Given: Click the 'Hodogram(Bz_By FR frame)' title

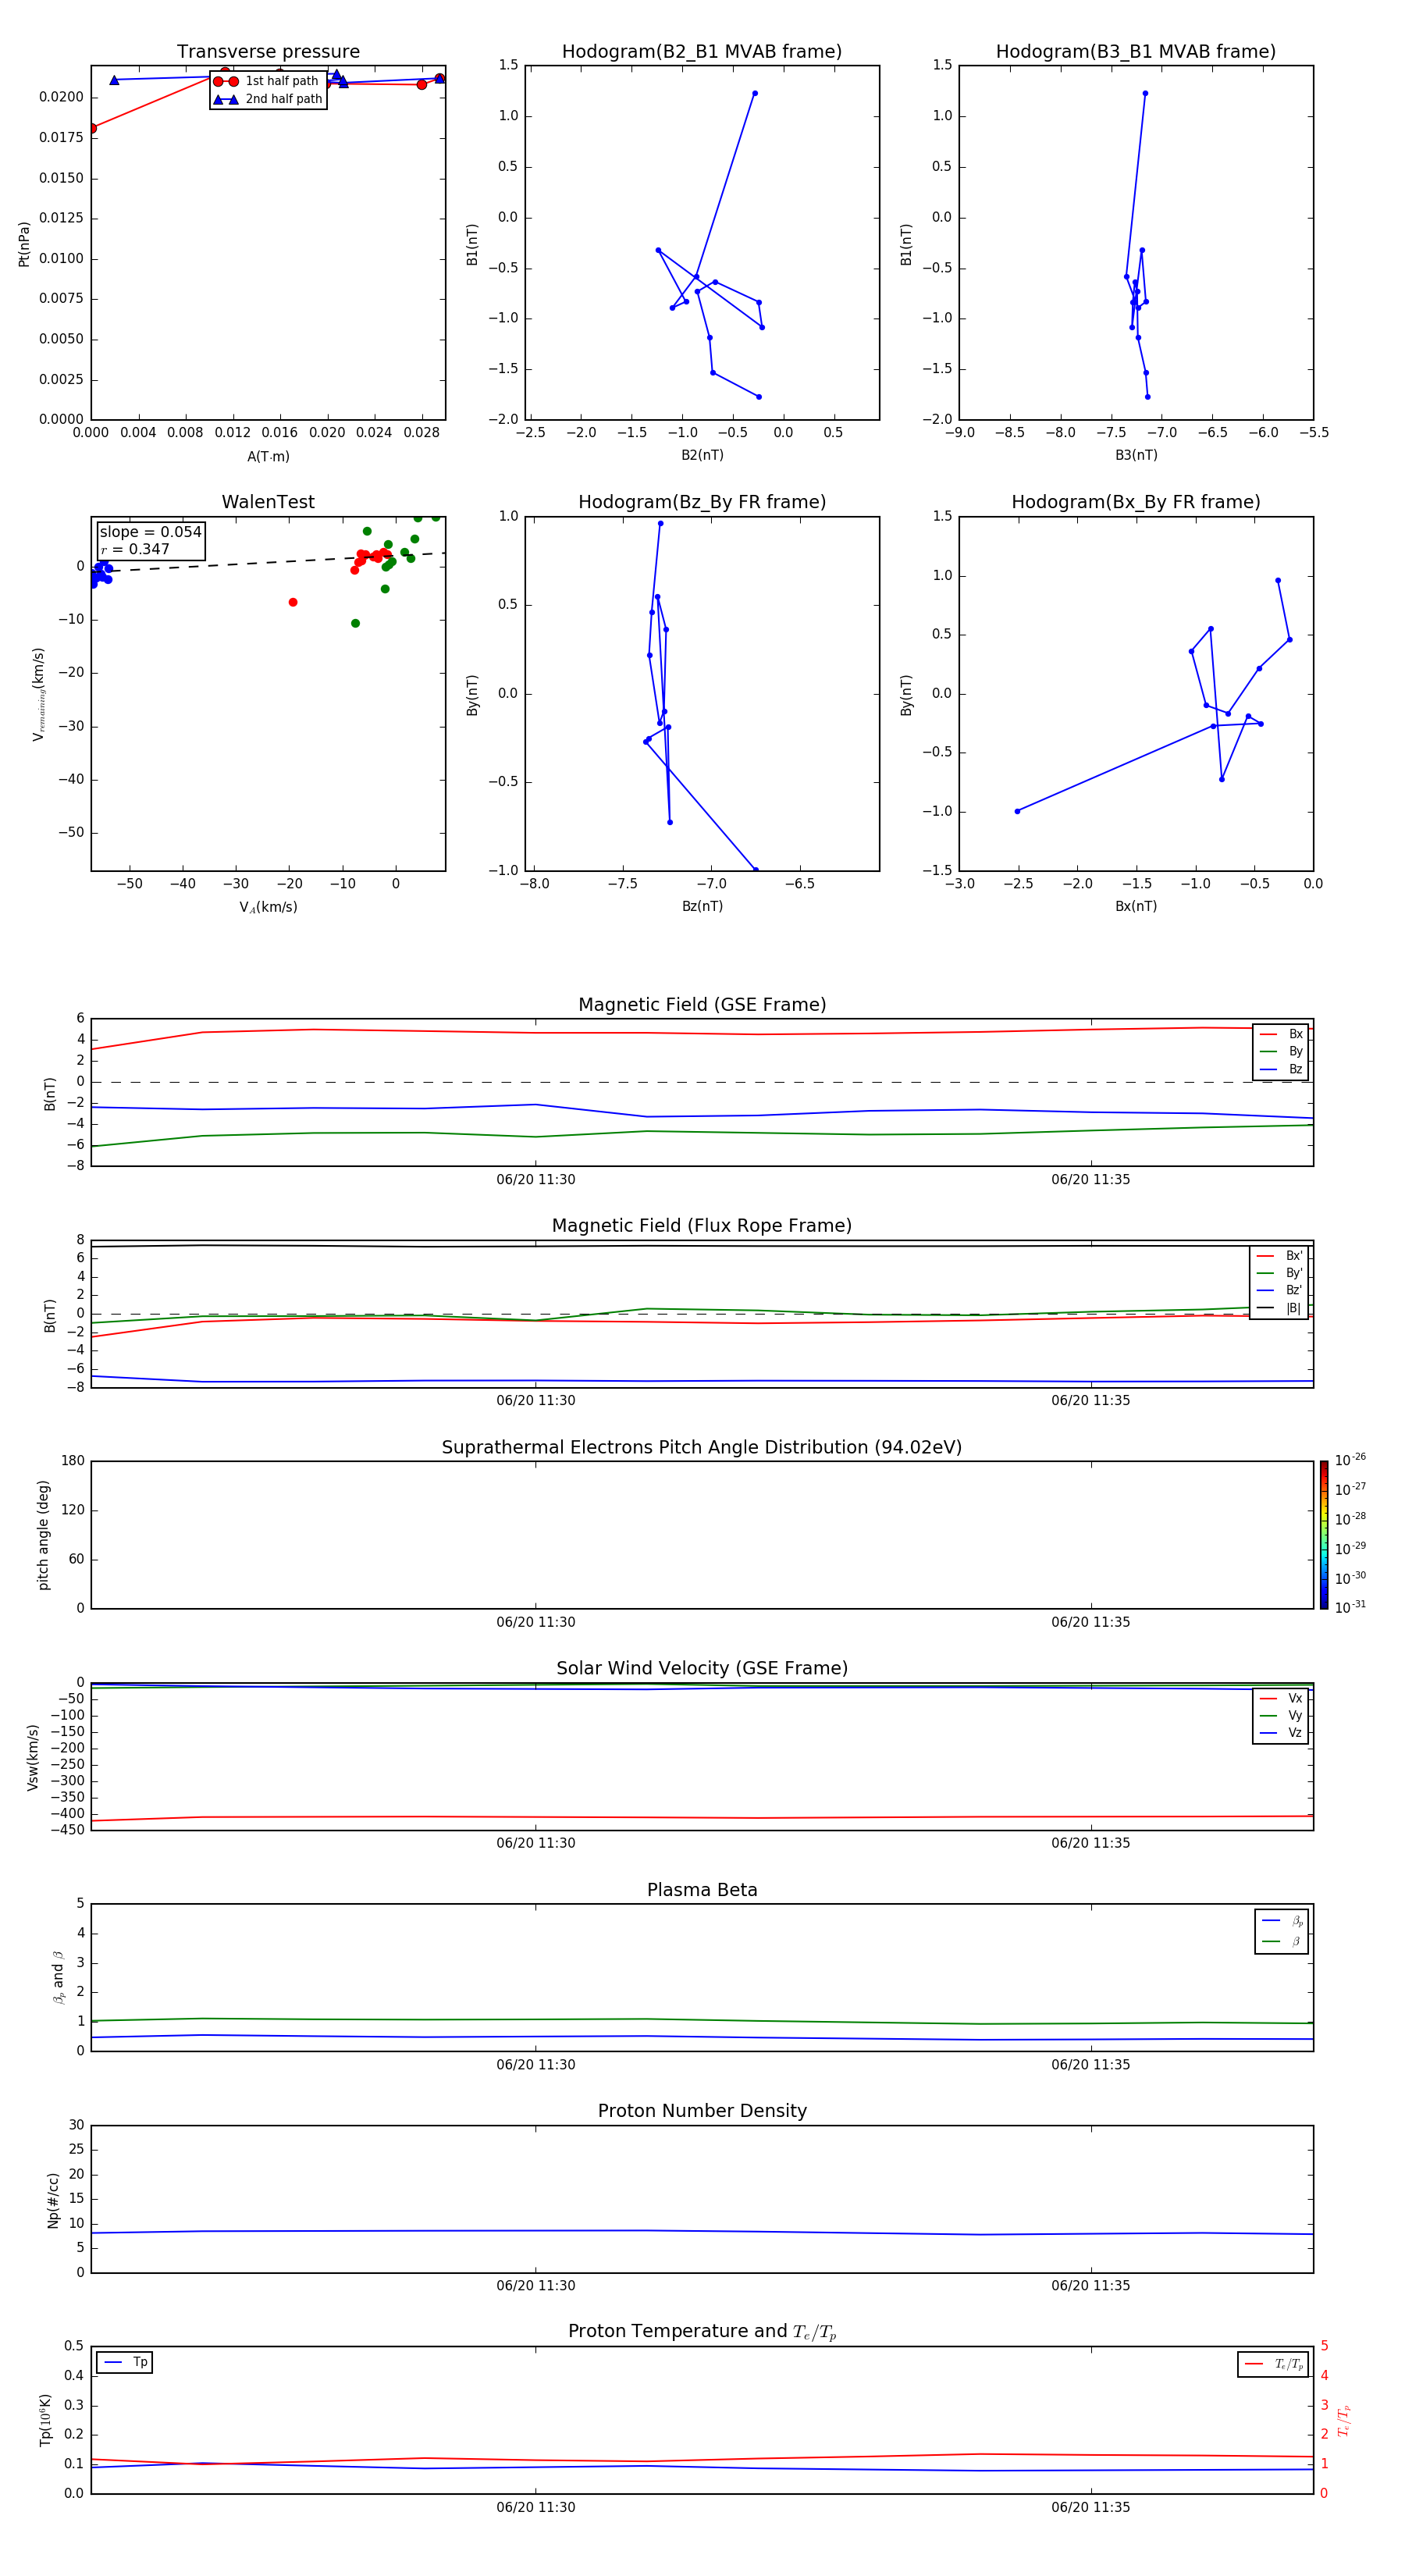Looking at the screenshot, I should [x=702, y=502].
